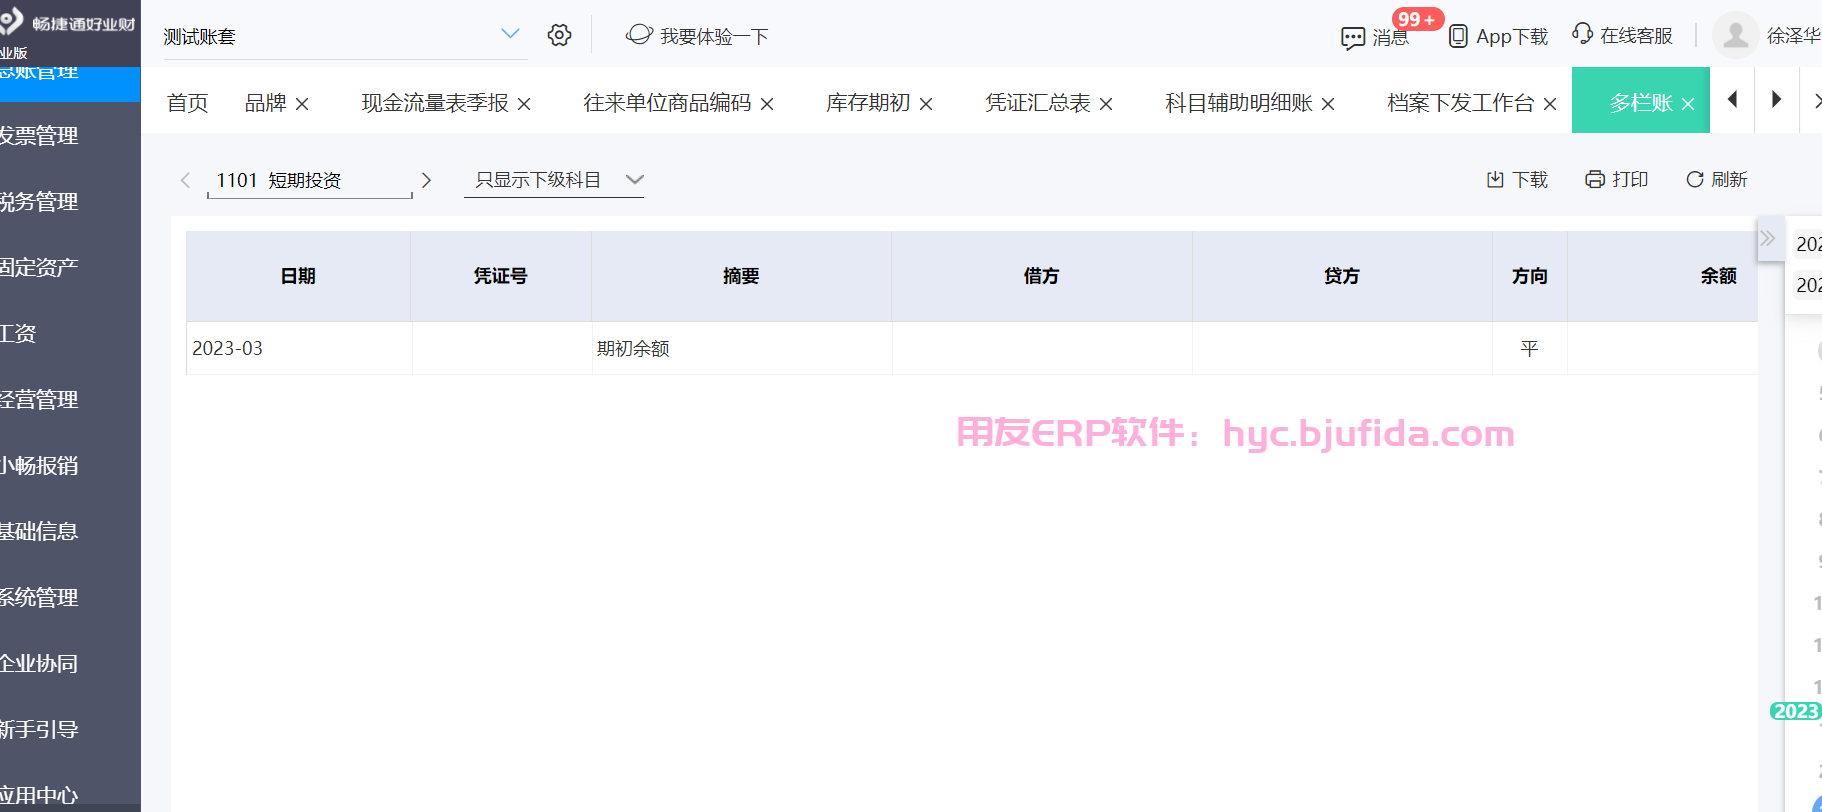Go to next account with right chevron

click(x=426, y=180)
